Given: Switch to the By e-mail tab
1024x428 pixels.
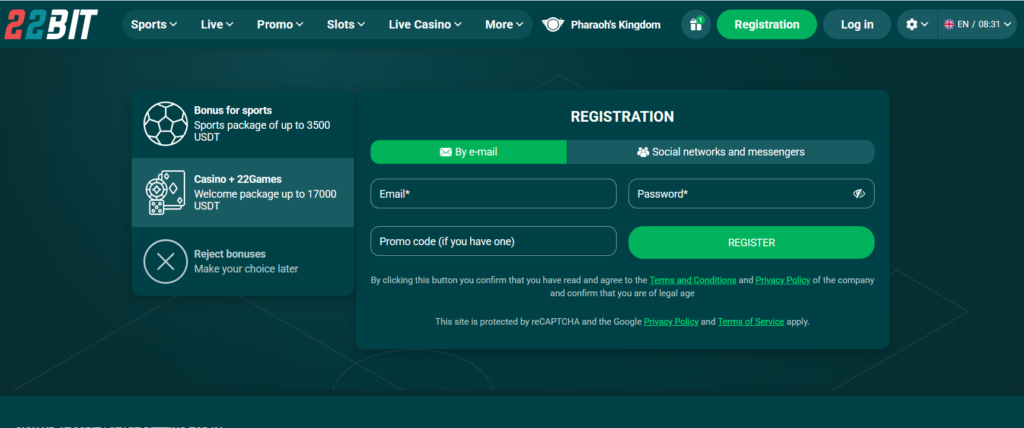Looking at the screenshot, I should pos(469,152).
